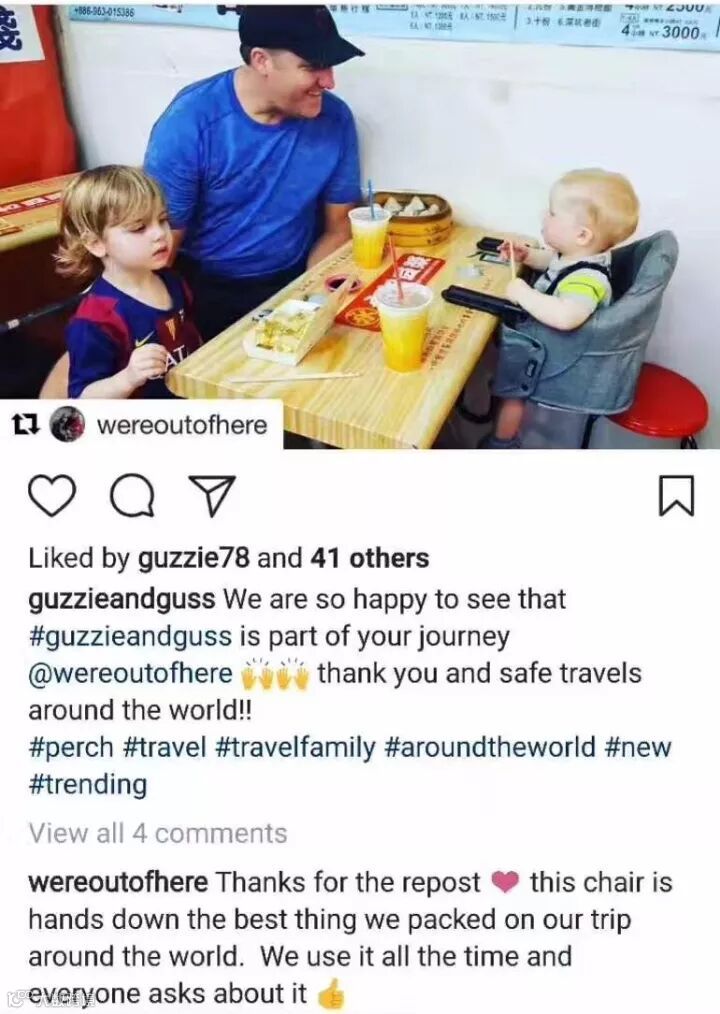Tap the family restaurant photo
Screen dimensions: 720x1014
pyautogui.click(x=360, y=224)
